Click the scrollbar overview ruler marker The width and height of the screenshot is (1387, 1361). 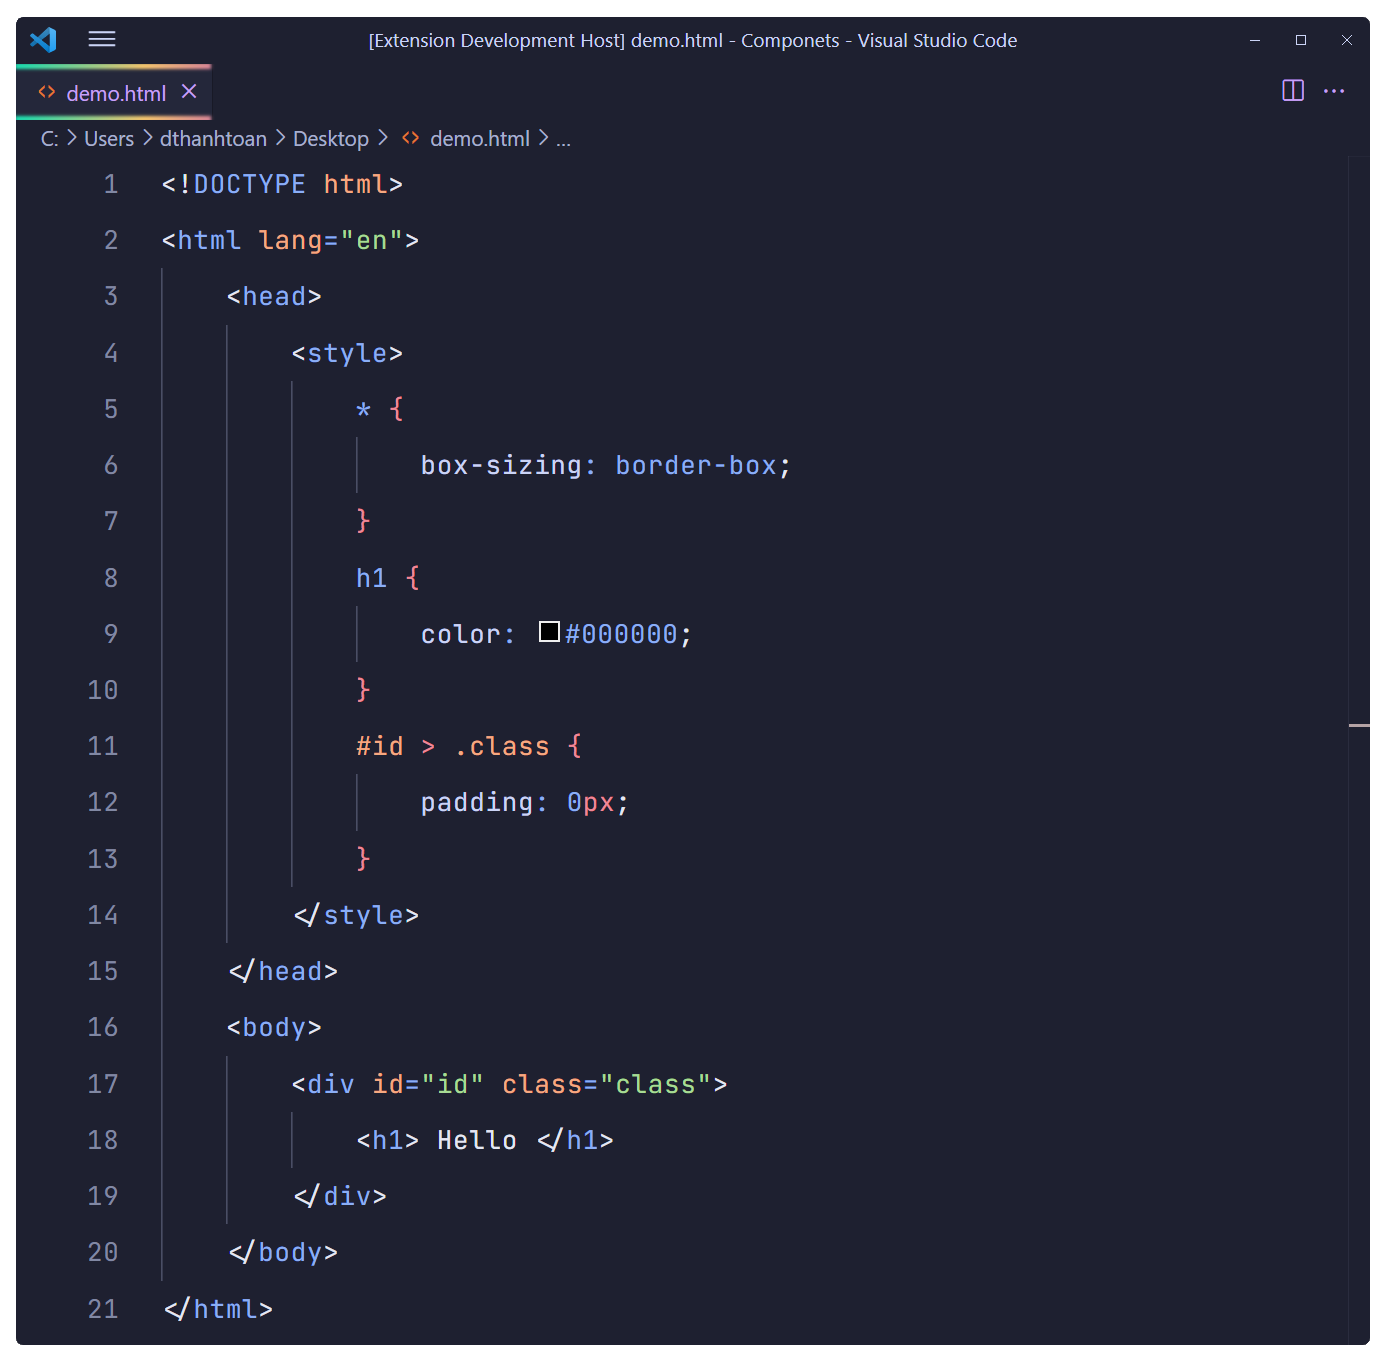(x=1359, y=725)
